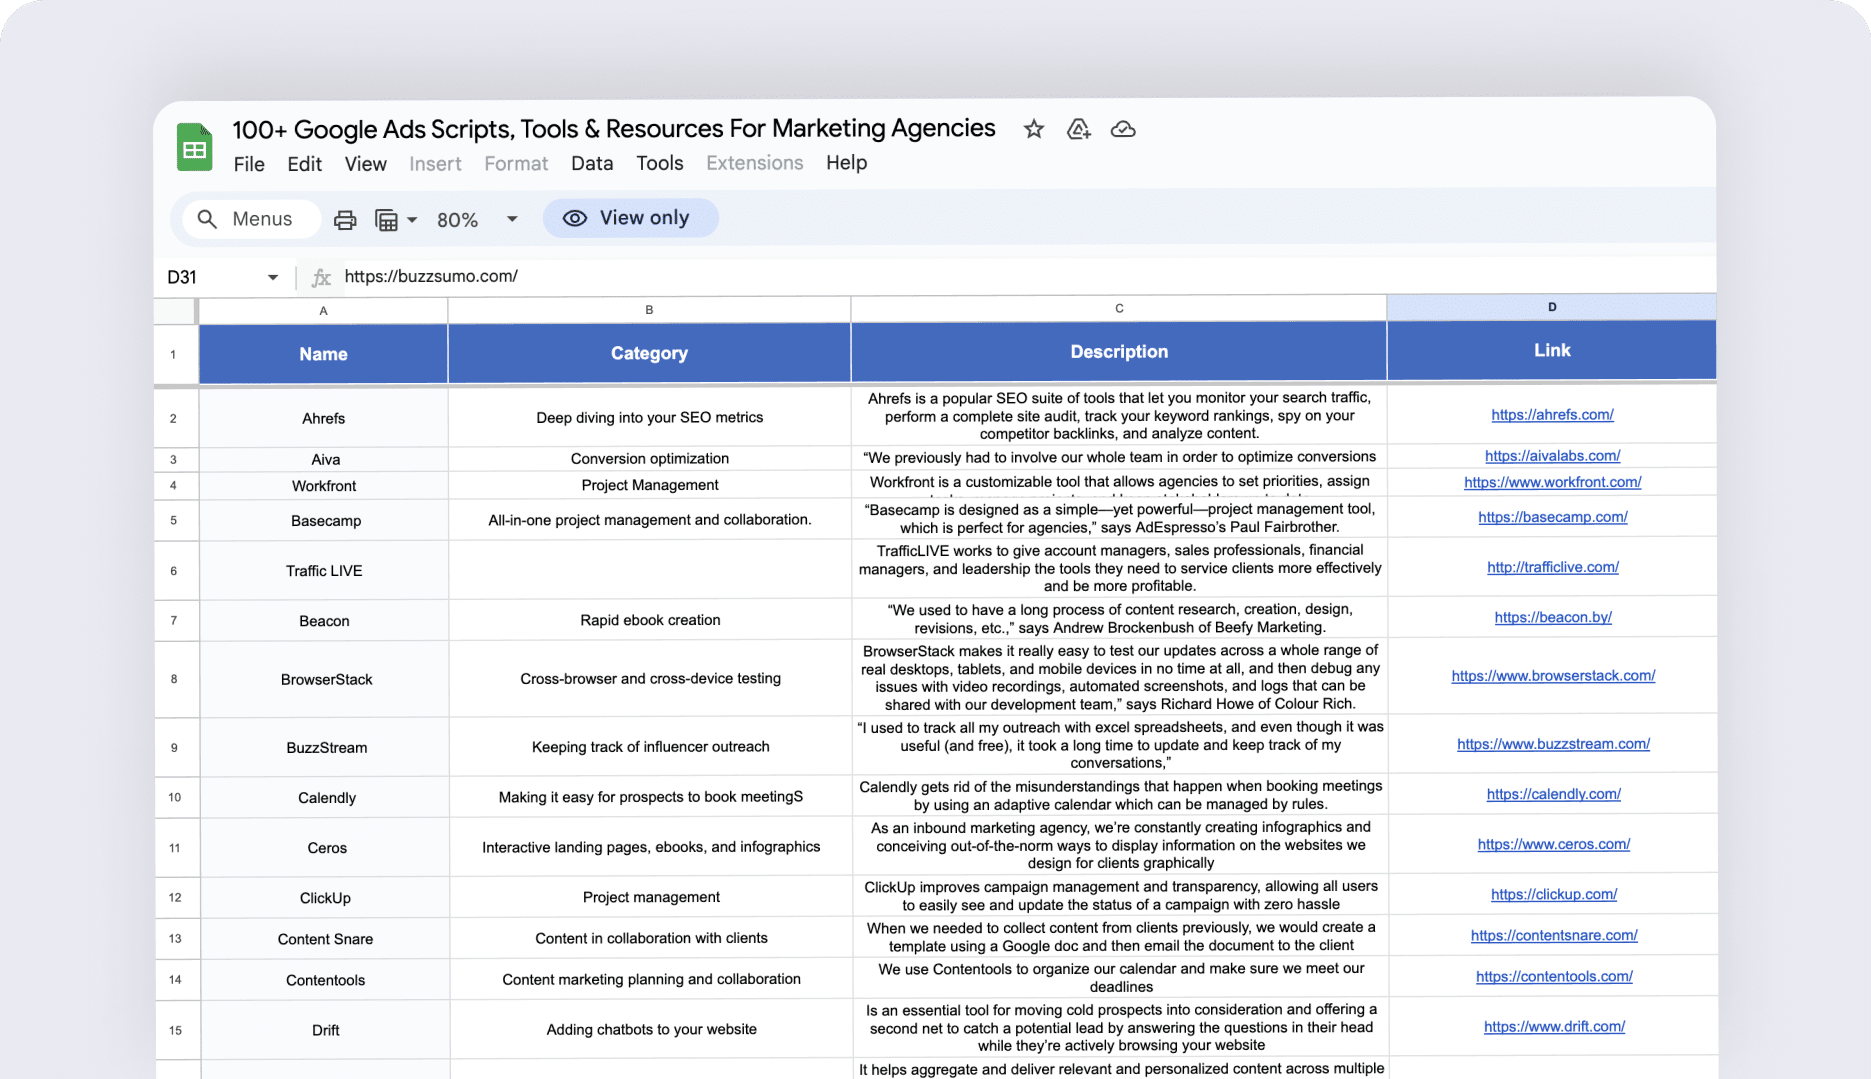Open the Insert menu
This screenshot has height=1079, width=1871.
[435, 164]
